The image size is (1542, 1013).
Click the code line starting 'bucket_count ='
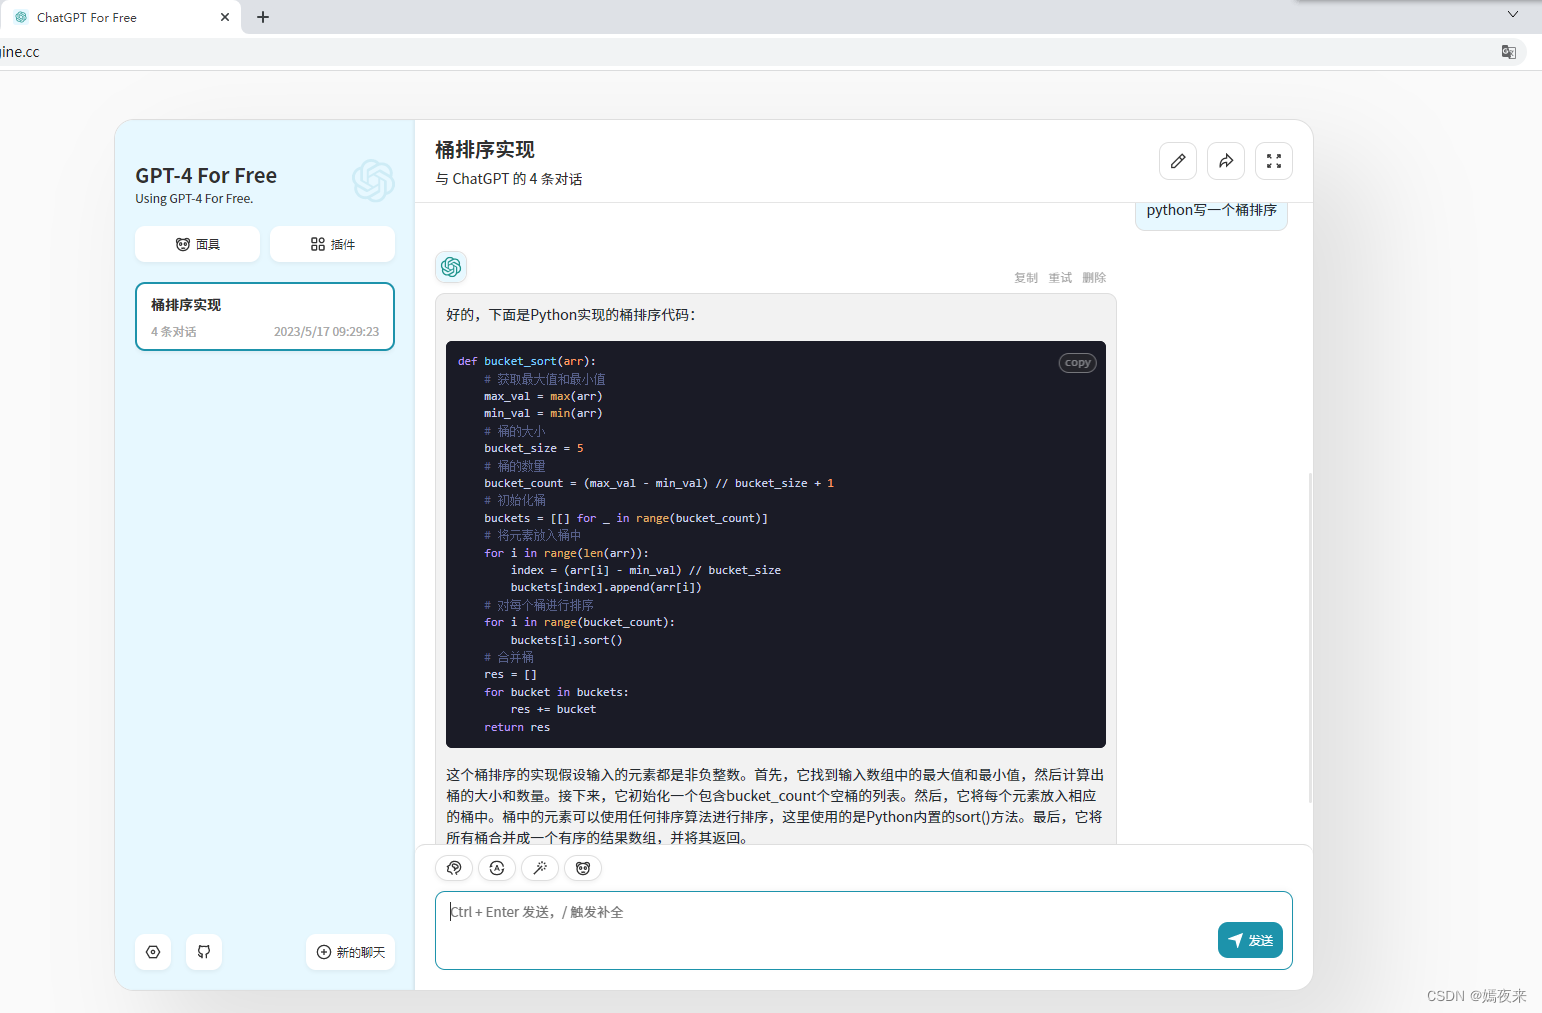click(x=659, y=483)
